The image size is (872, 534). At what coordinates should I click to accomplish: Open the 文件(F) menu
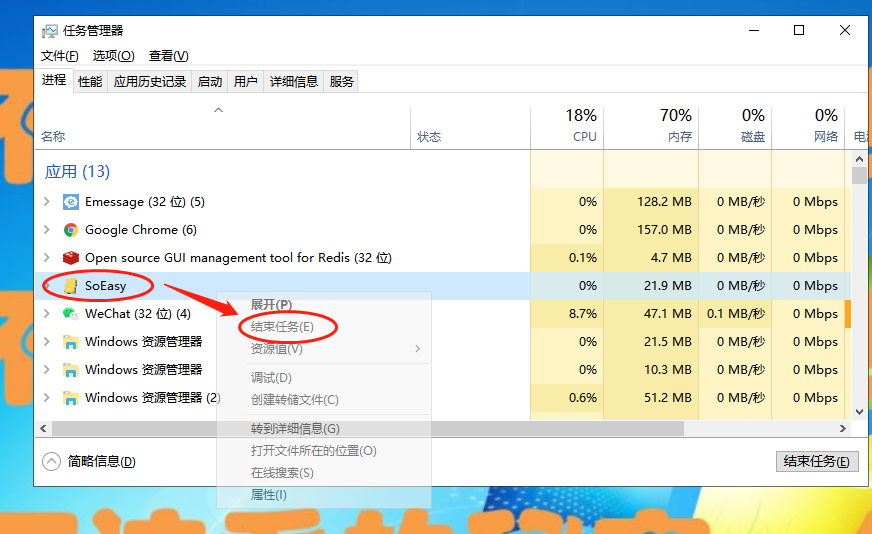coord(60,56)
